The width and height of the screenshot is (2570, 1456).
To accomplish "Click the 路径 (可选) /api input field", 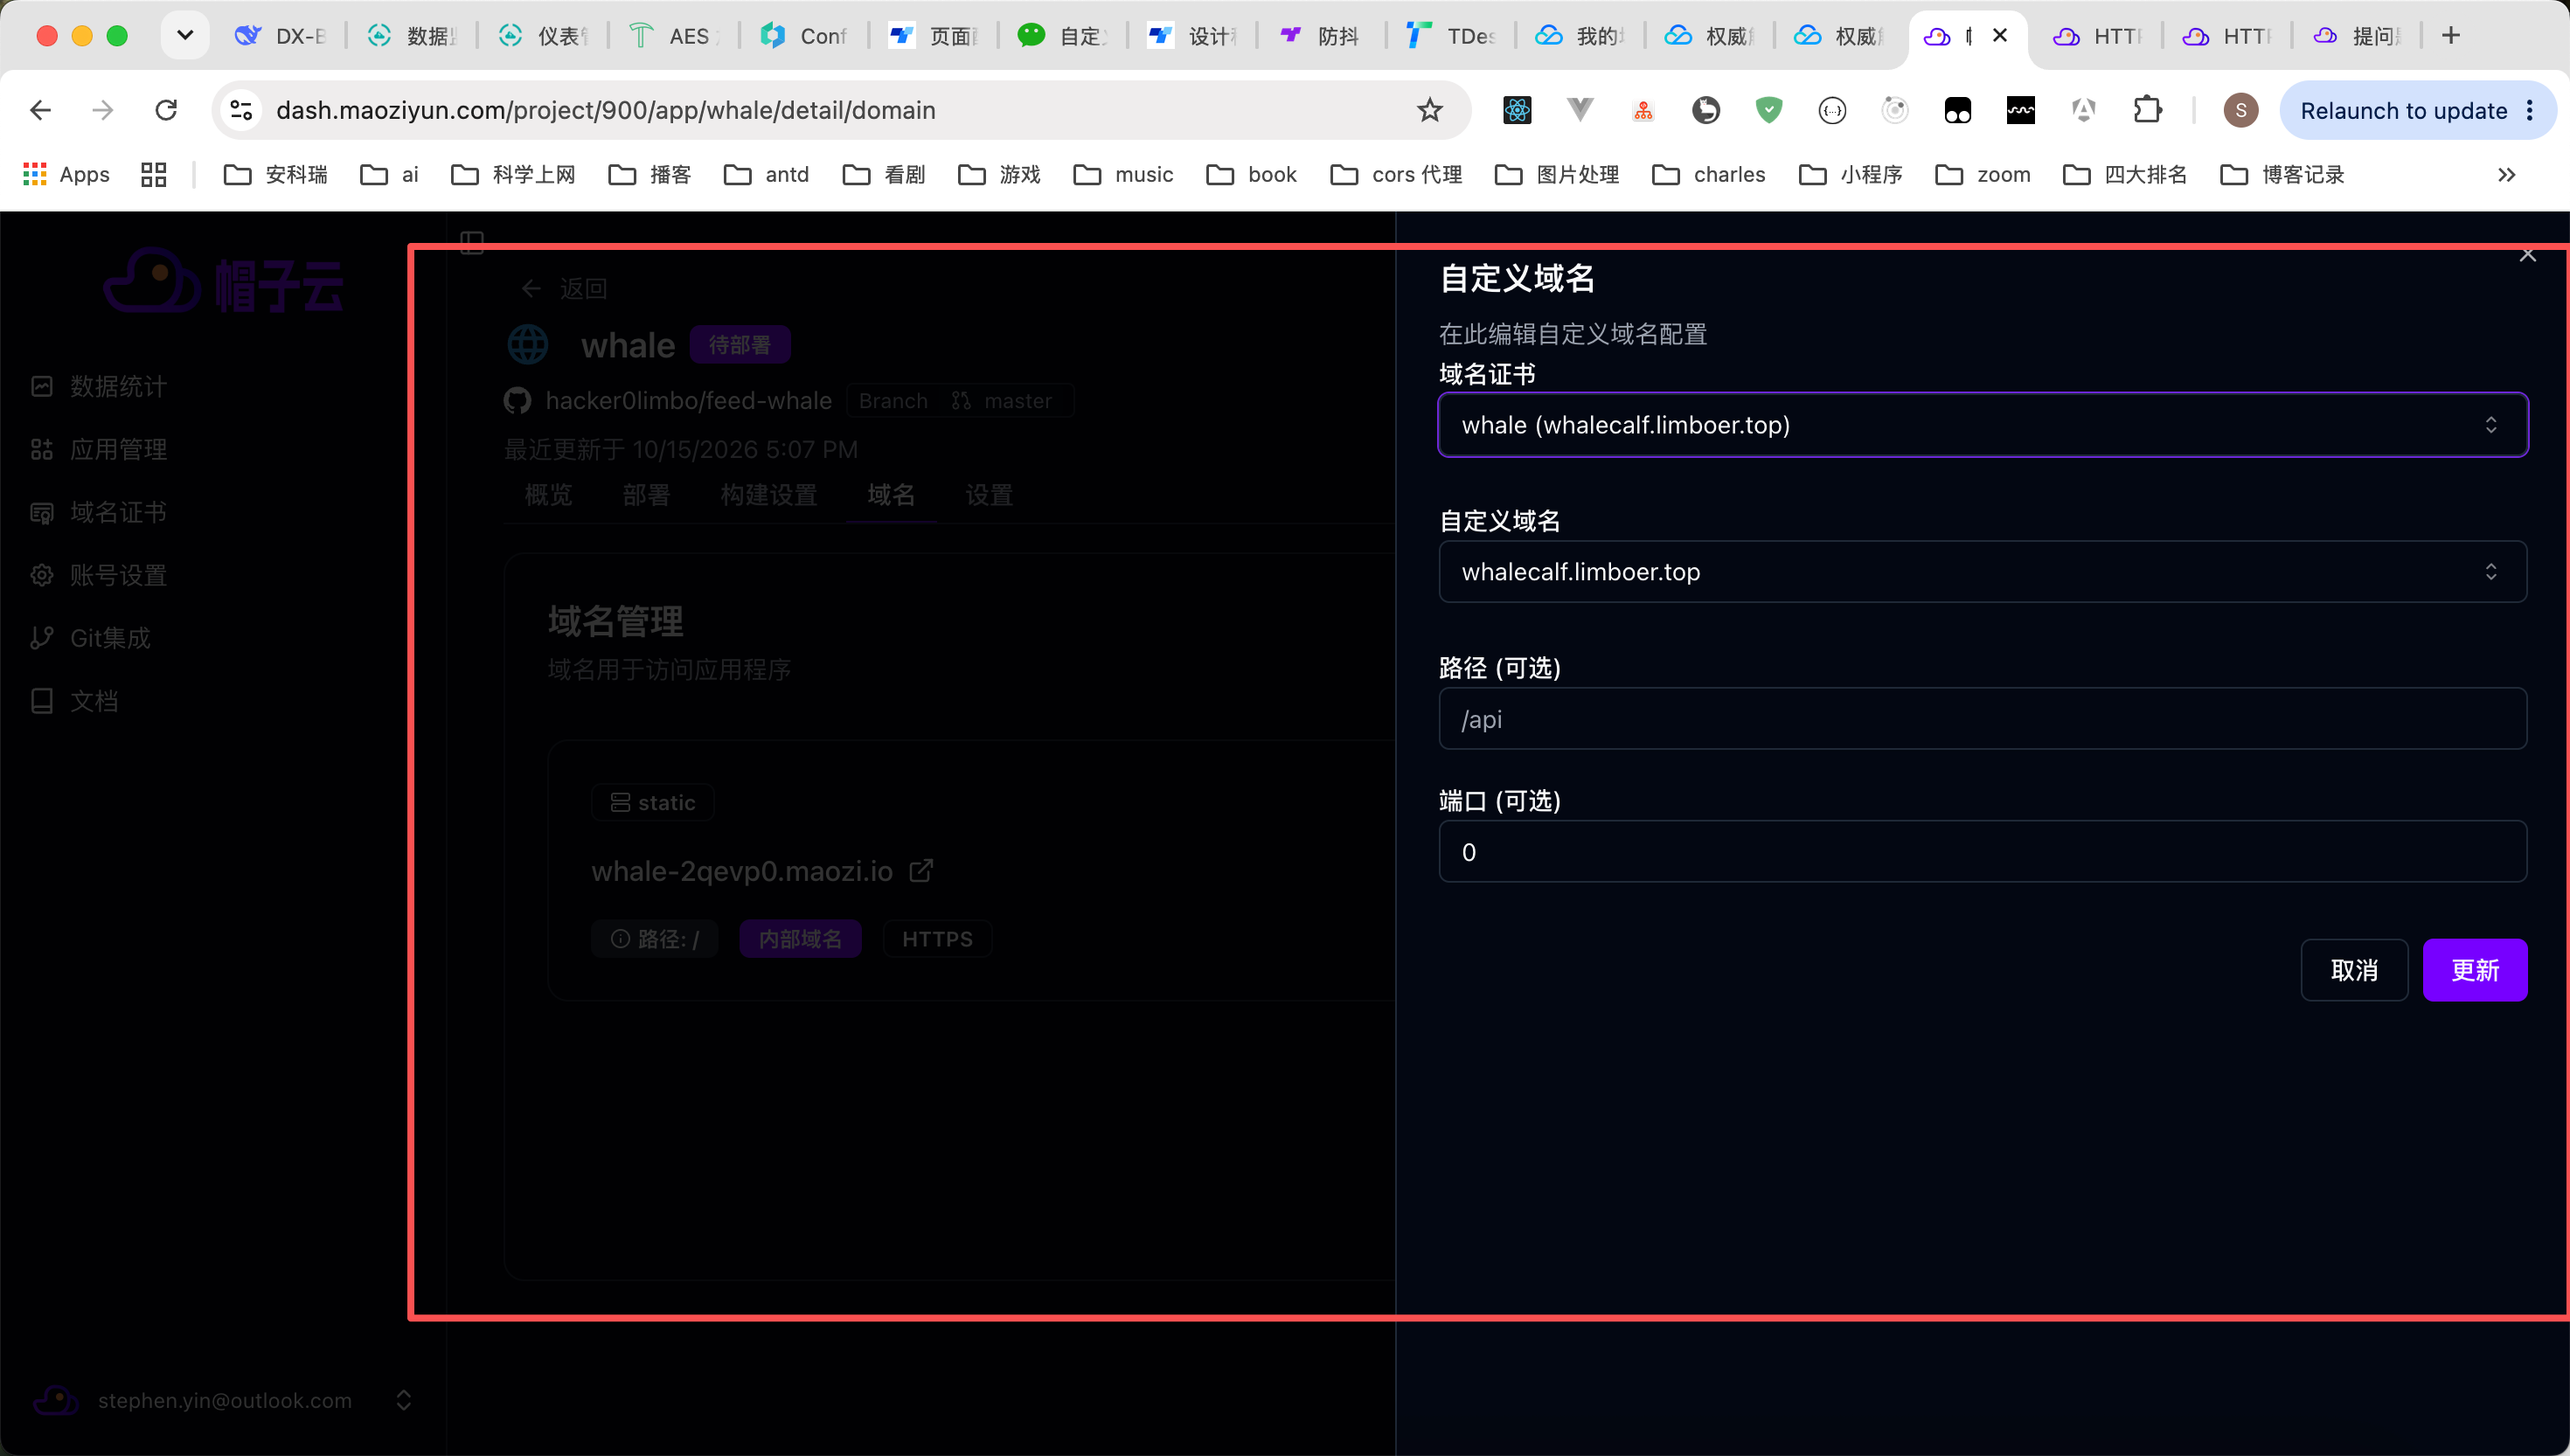I will tap(1982, 719).
